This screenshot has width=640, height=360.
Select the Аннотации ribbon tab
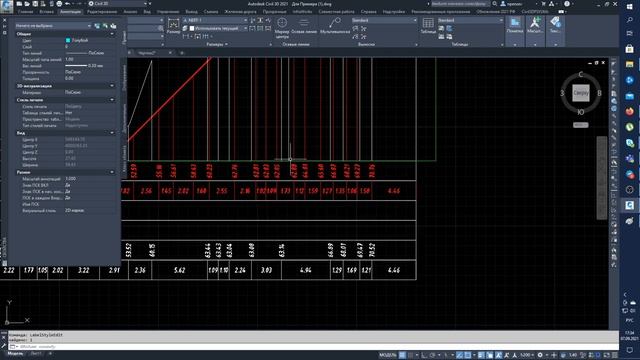click(x=70, y=12)
